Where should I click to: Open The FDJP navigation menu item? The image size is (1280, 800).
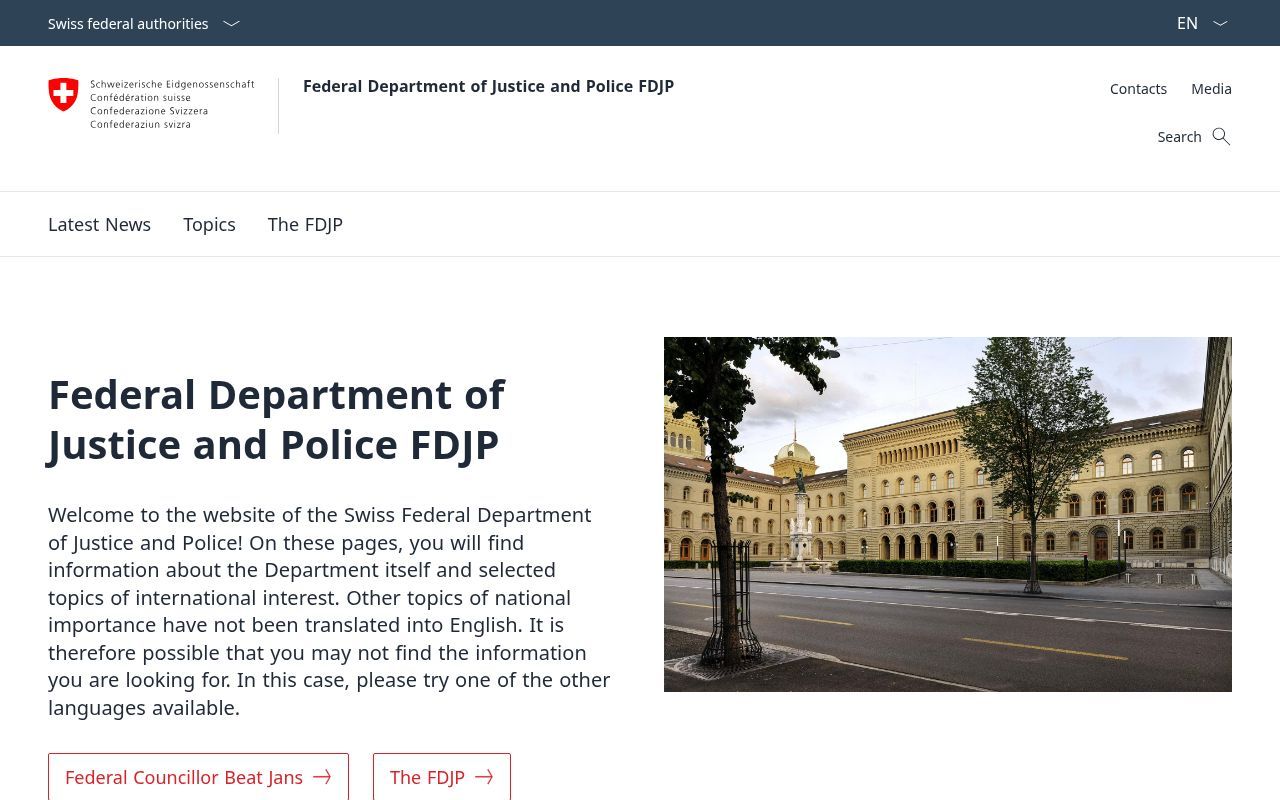(305, 224)
